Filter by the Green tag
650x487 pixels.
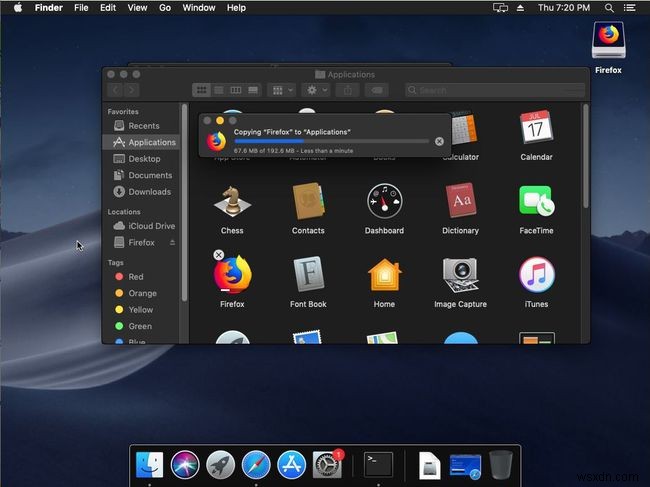[x=141, y=326]
